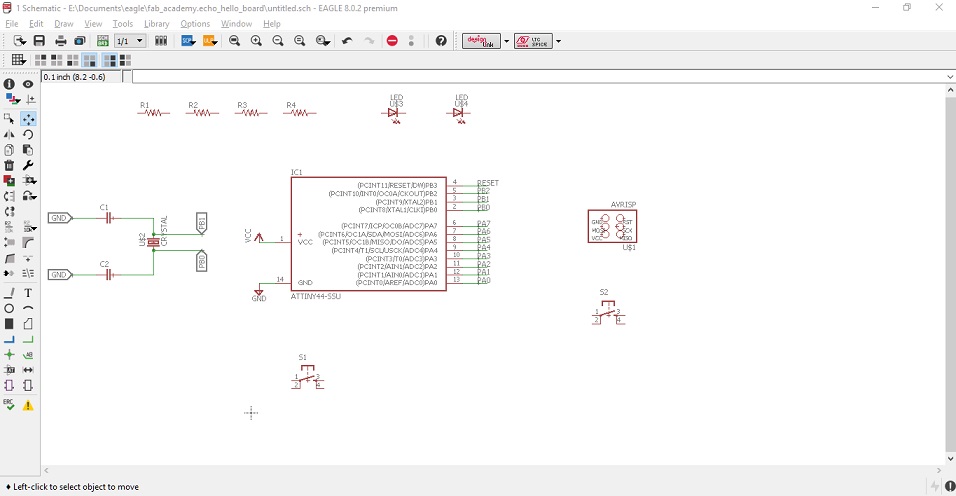Open the Draw menu

click(63, 24)
